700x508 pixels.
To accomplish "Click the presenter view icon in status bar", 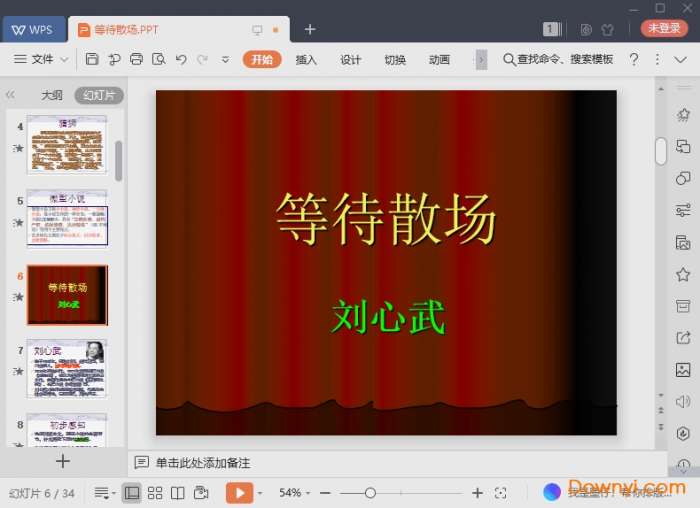I will tap(201, 492).
